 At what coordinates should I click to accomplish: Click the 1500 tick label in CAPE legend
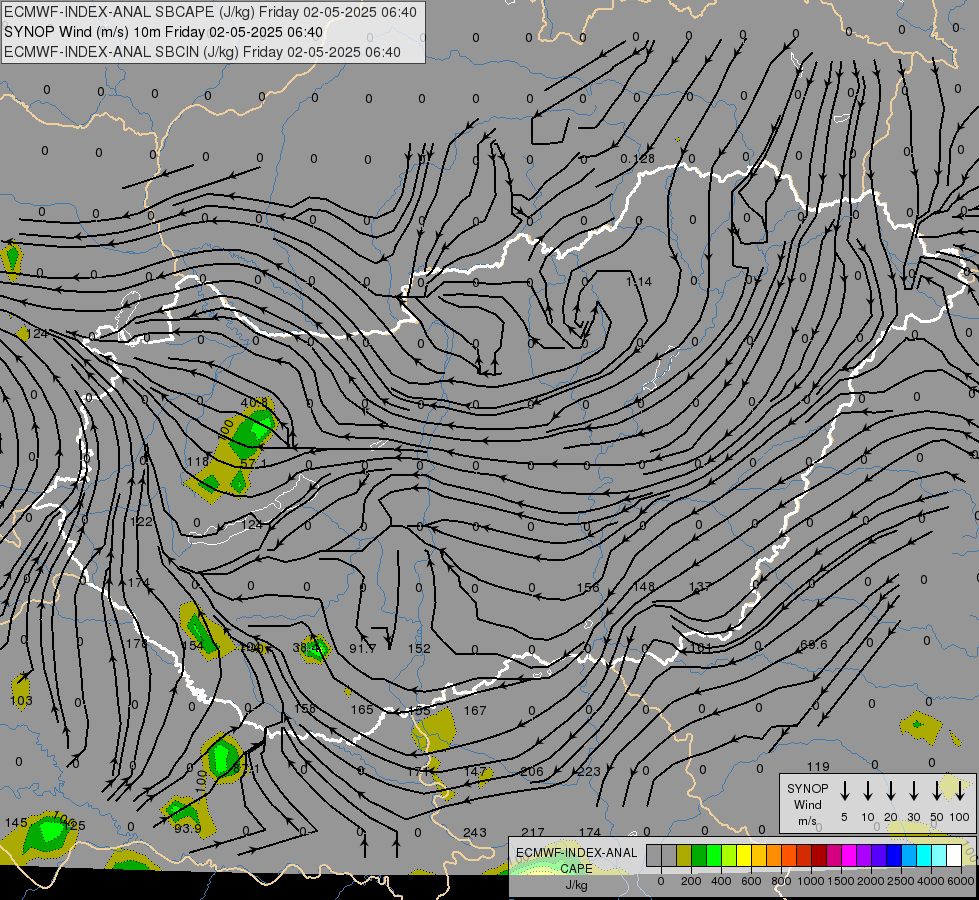(x=841, y=881)
